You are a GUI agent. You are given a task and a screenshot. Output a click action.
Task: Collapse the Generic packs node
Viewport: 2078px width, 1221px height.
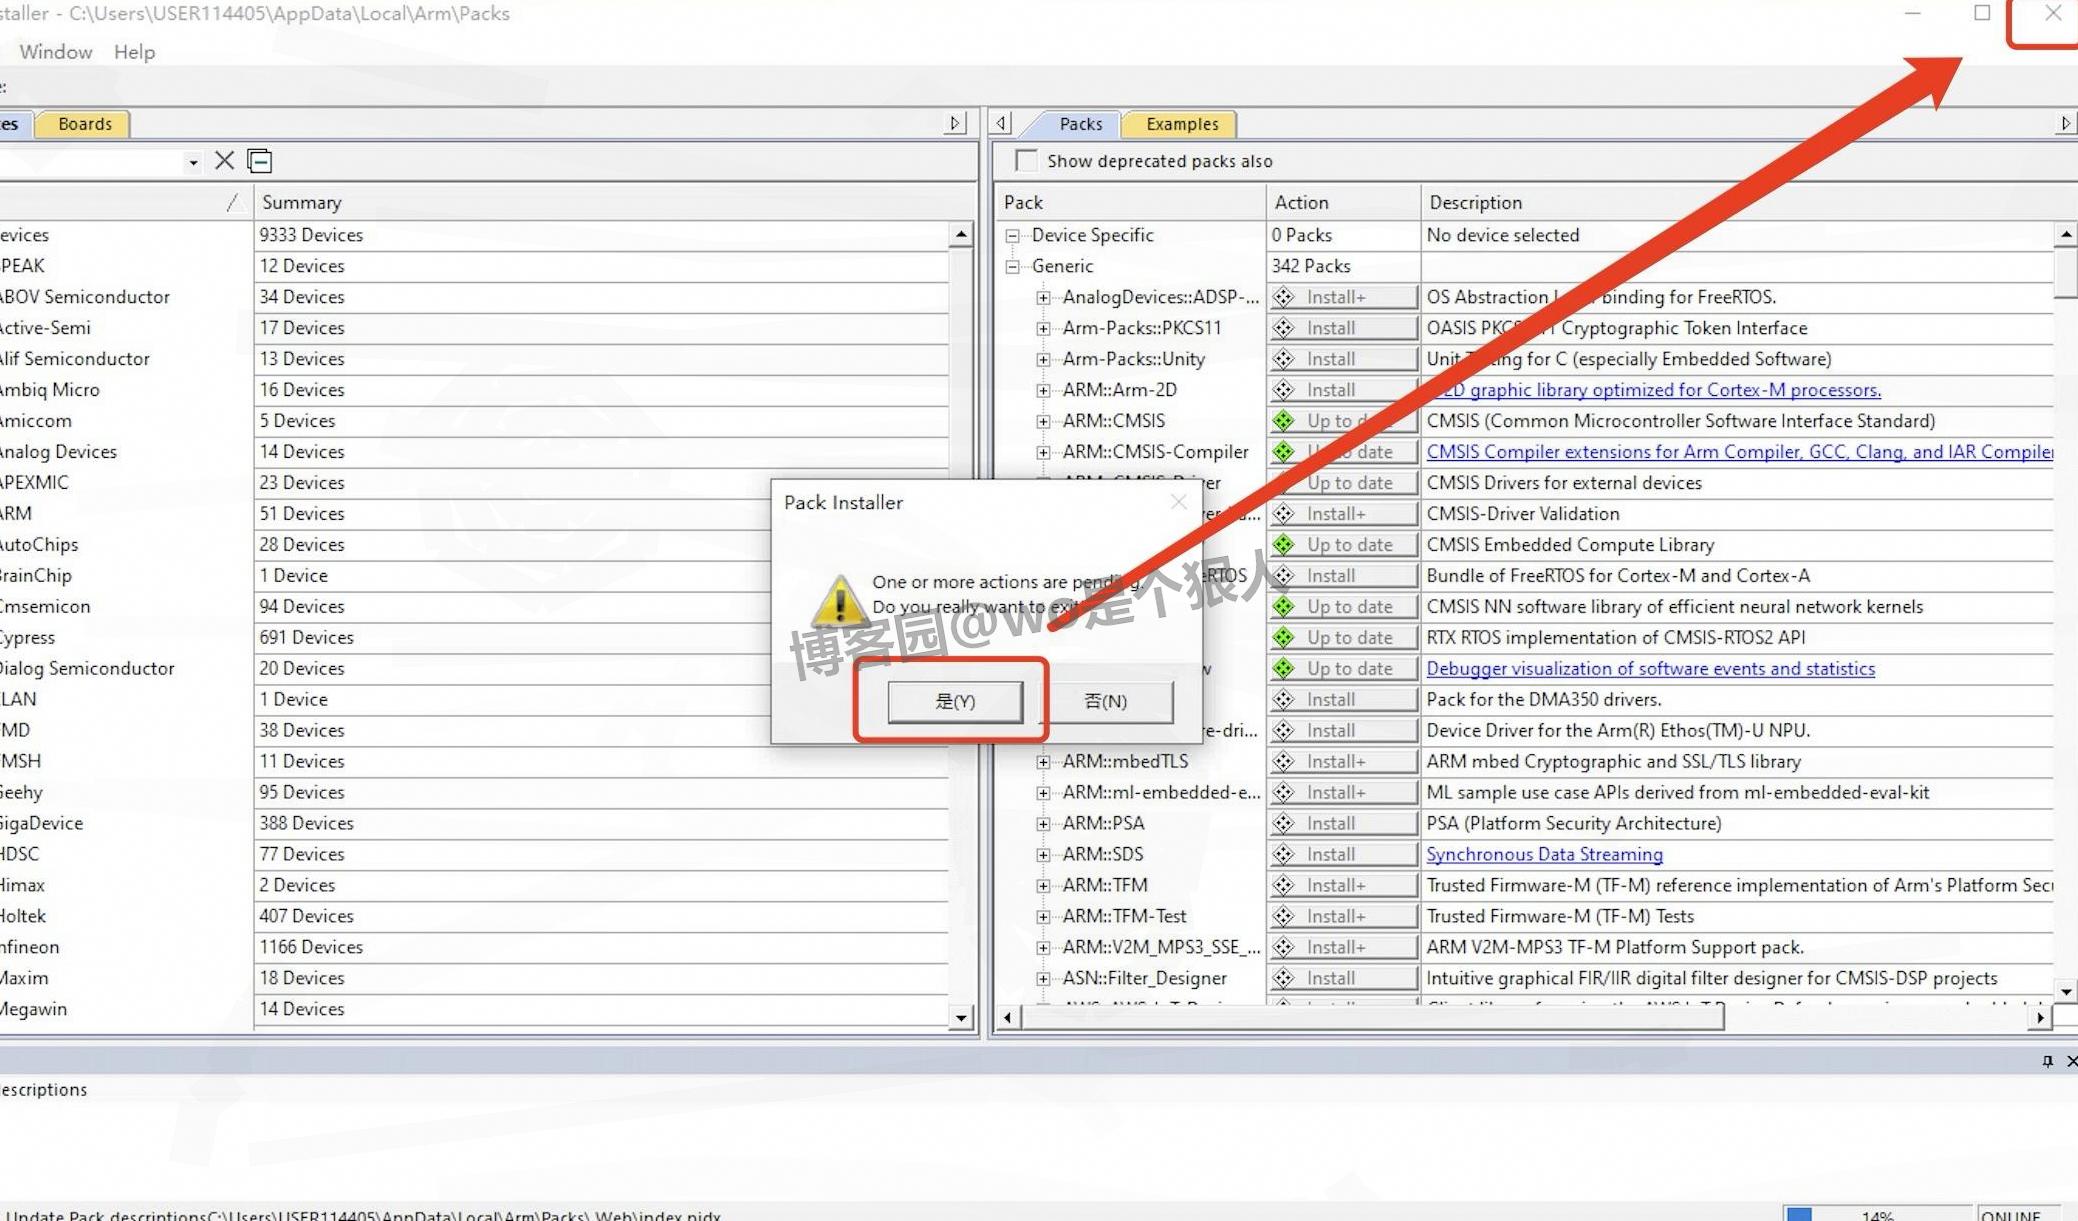1013,267
